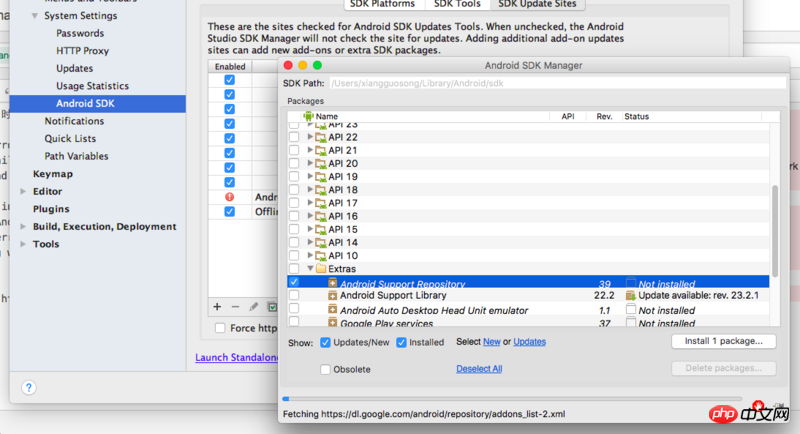Uncheck Android Support Repository checkbox
This screenshot has width=800, height=434.
[x=294, y=282]
